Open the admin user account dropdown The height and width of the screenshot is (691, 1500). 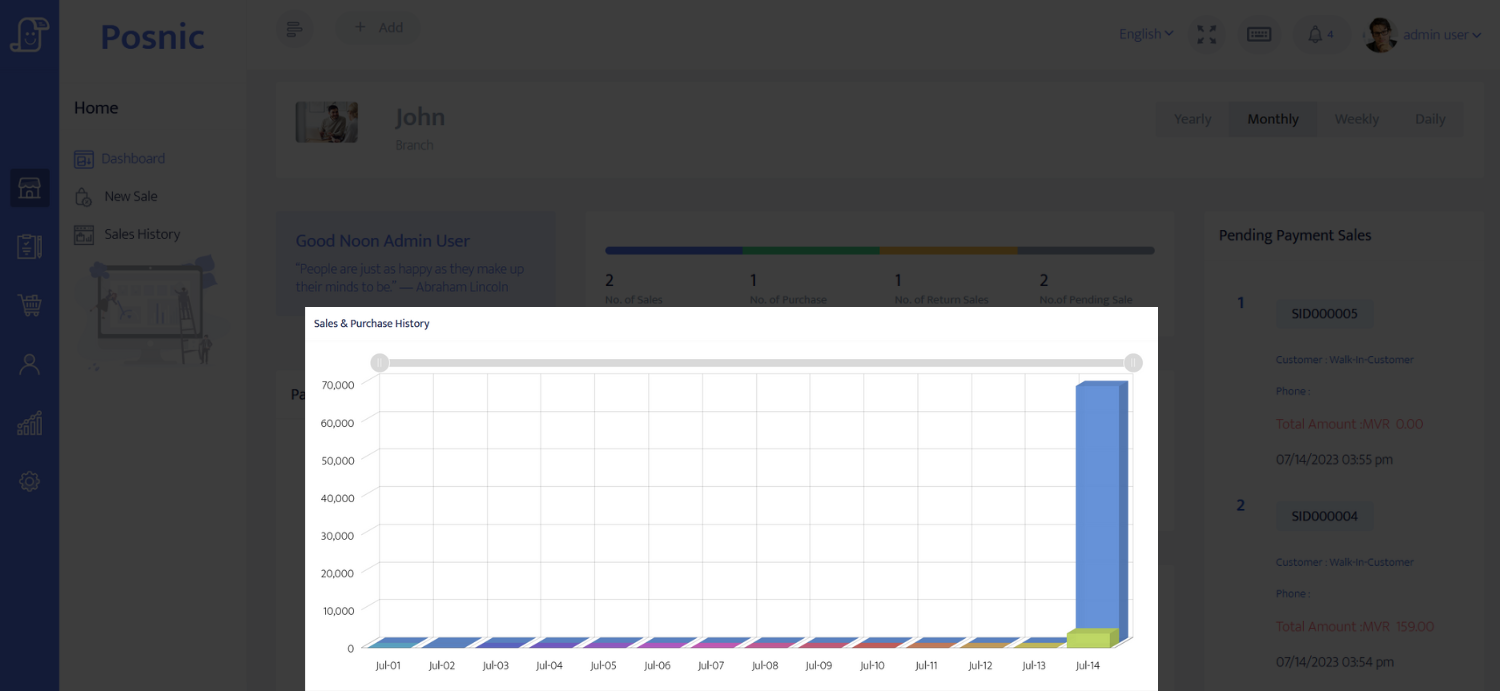[x=1441, y=35]
